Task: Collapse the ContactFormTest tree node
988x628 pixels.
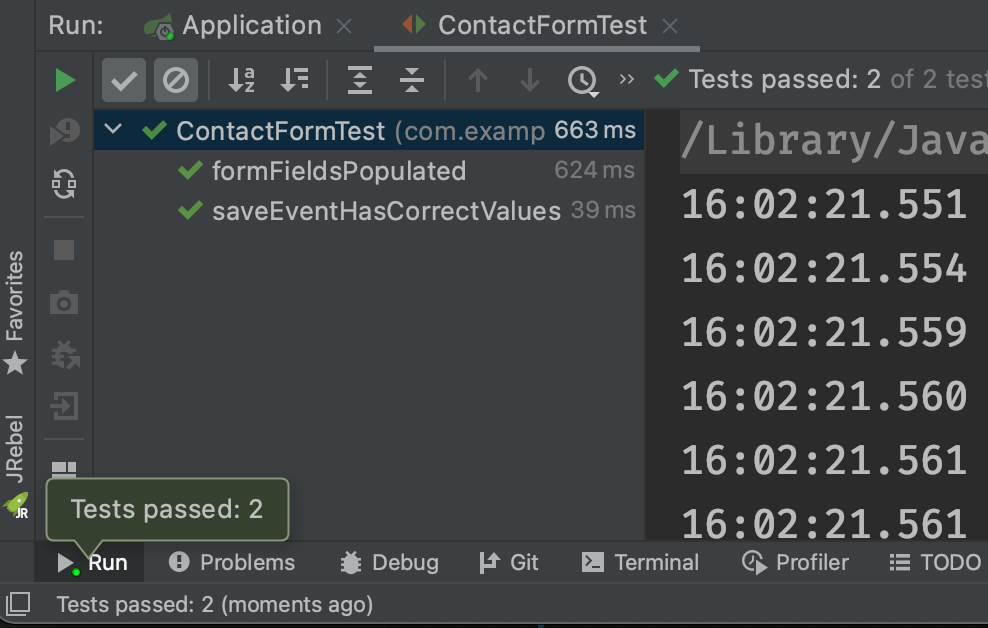Action: 113,130
